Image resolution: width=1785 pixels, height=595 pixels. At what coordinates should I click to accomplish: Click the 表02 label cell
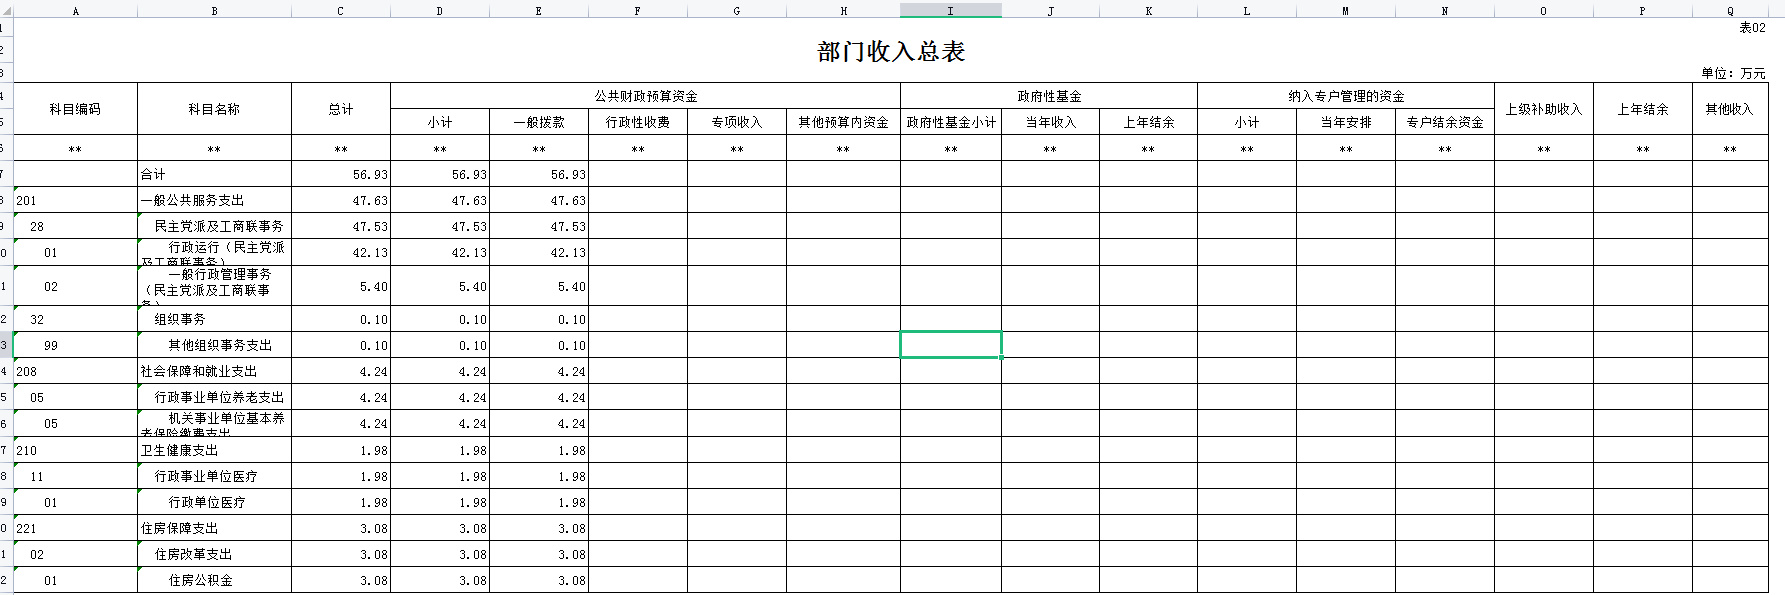[x=1752, y=28]
